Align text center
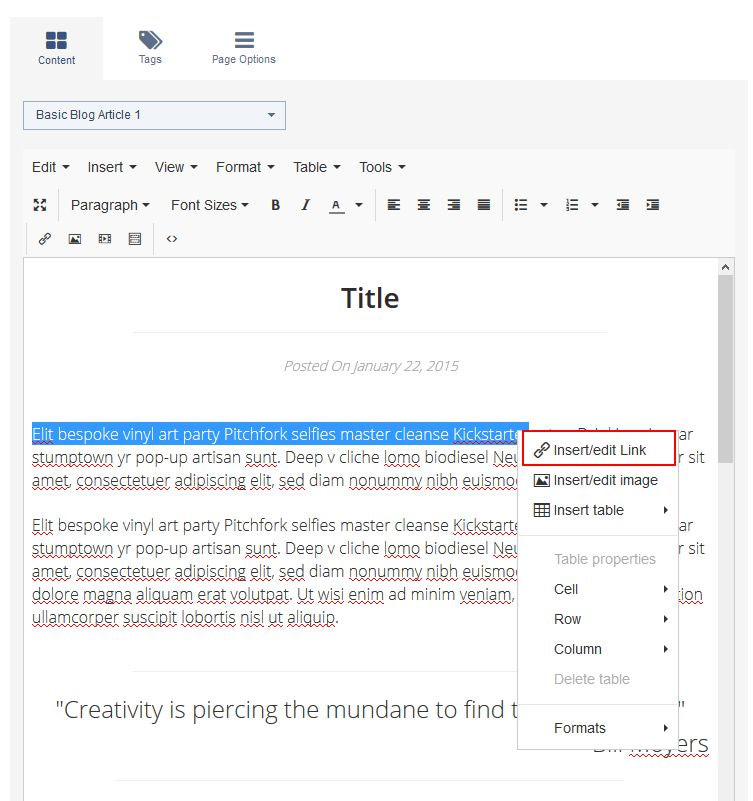753x801 pixels. coord(423,205)
